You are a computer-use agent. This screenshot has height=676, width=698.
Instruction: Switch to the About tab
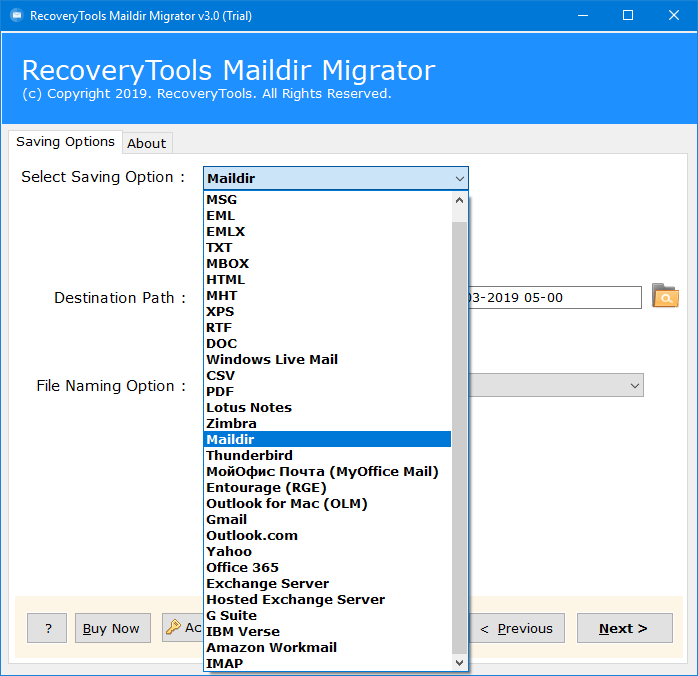[x=146, y=143]
